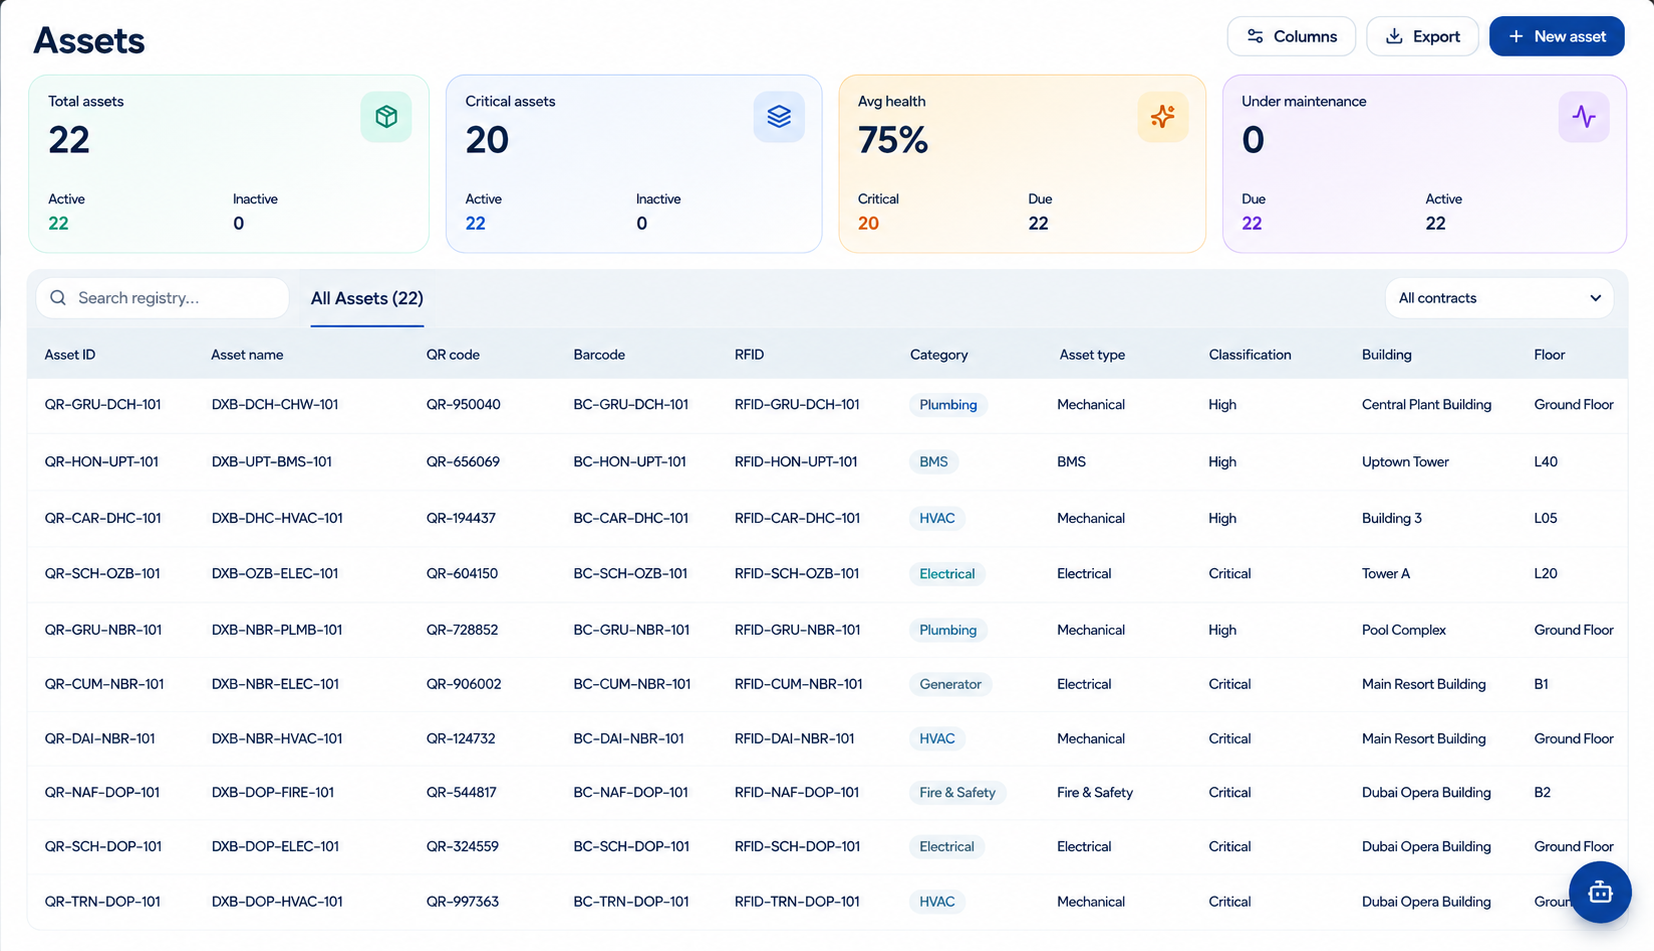This screenshot has width=1654, height=951.
Task: Open asset QR-NAF-DOP-101
Action: pos(102,793)
